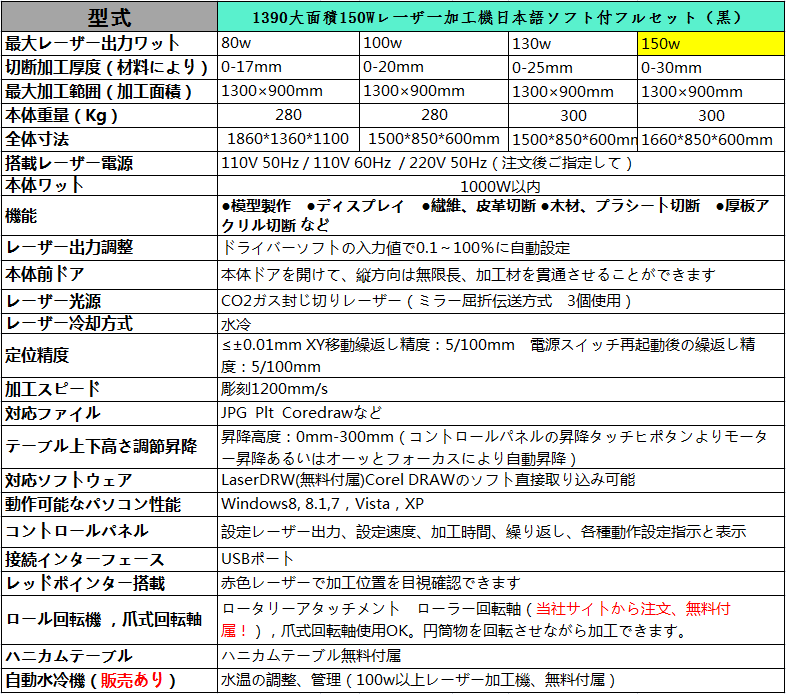Click the '接続インターフェース' row label

109,559
